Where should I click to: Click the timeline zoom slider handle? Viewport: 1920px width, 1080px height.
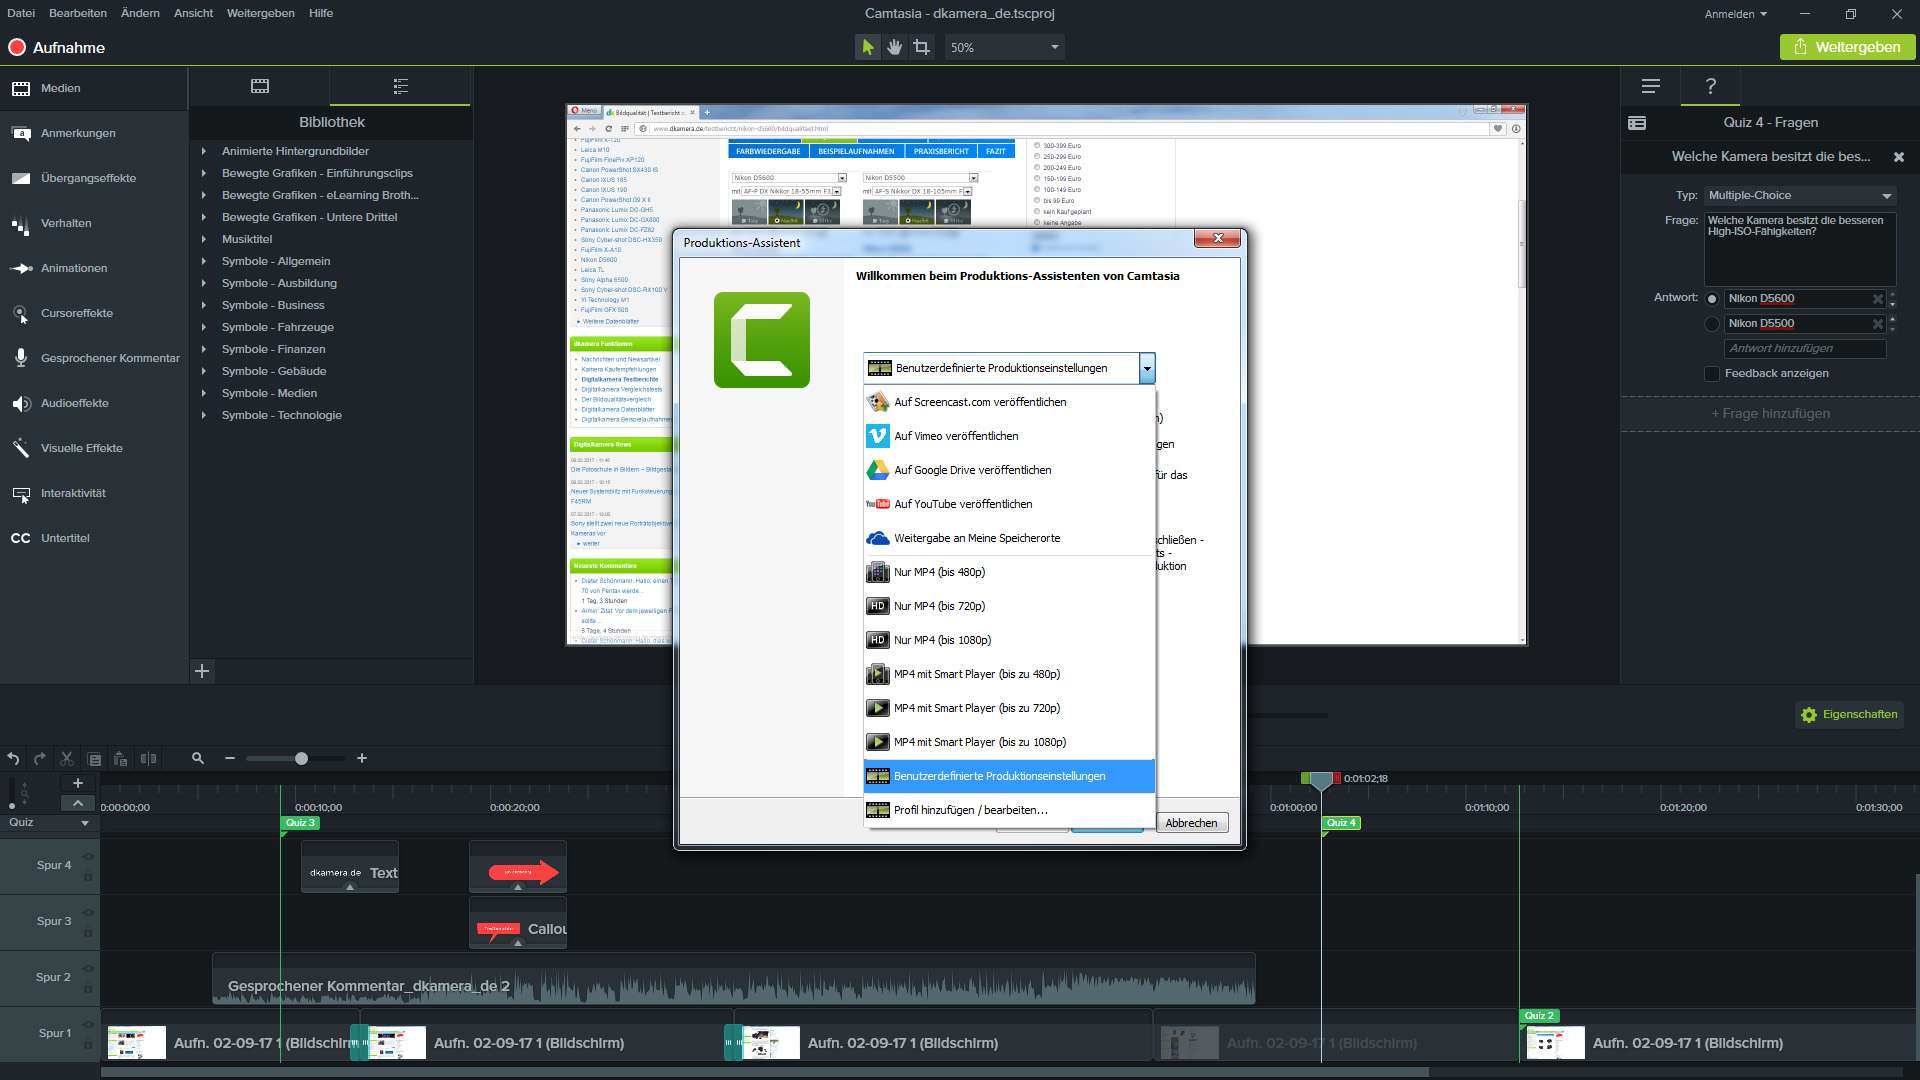click(x=301, y=759)
